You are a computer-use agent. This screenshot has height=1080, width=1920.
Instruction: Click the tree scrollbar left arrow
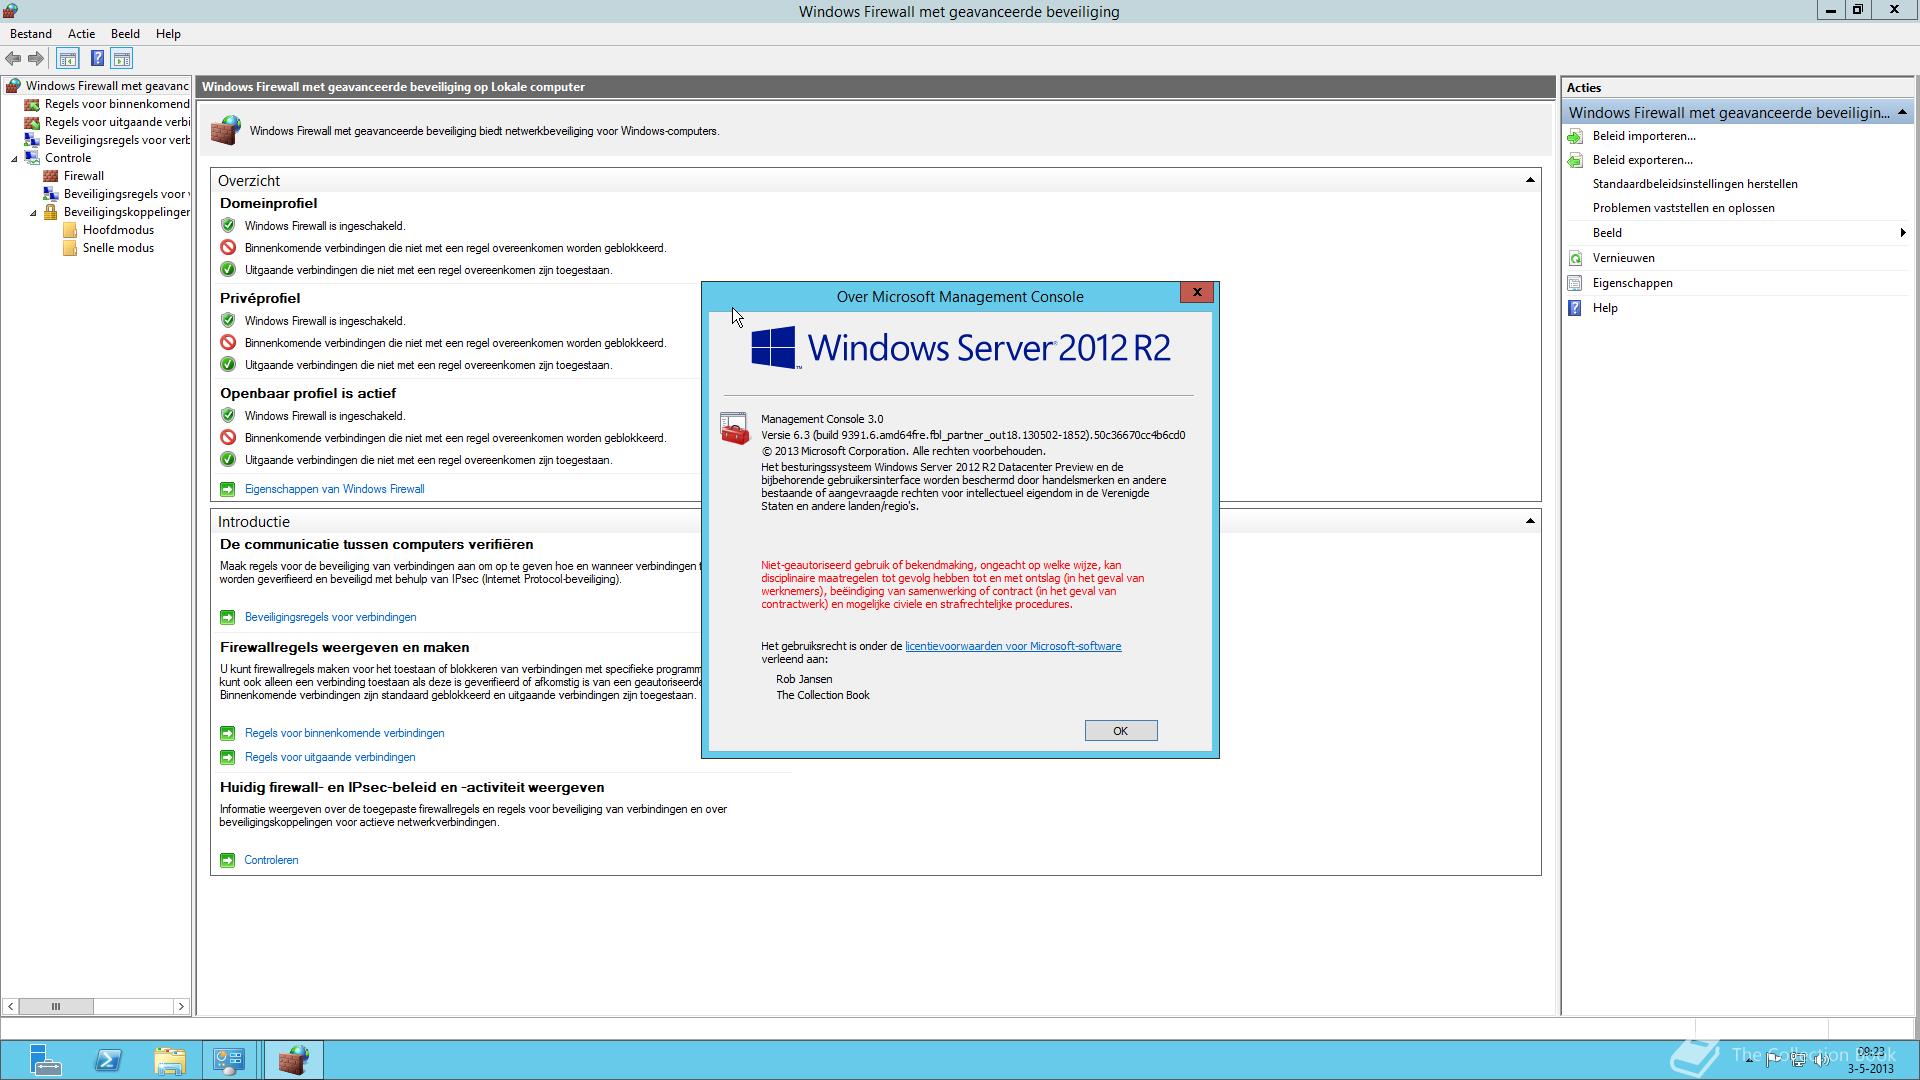[x=11, y=1006]
